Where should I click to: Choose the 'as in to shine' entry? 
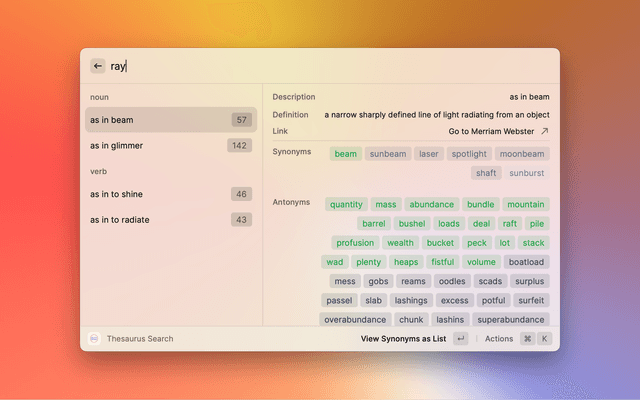click(169, 194)
